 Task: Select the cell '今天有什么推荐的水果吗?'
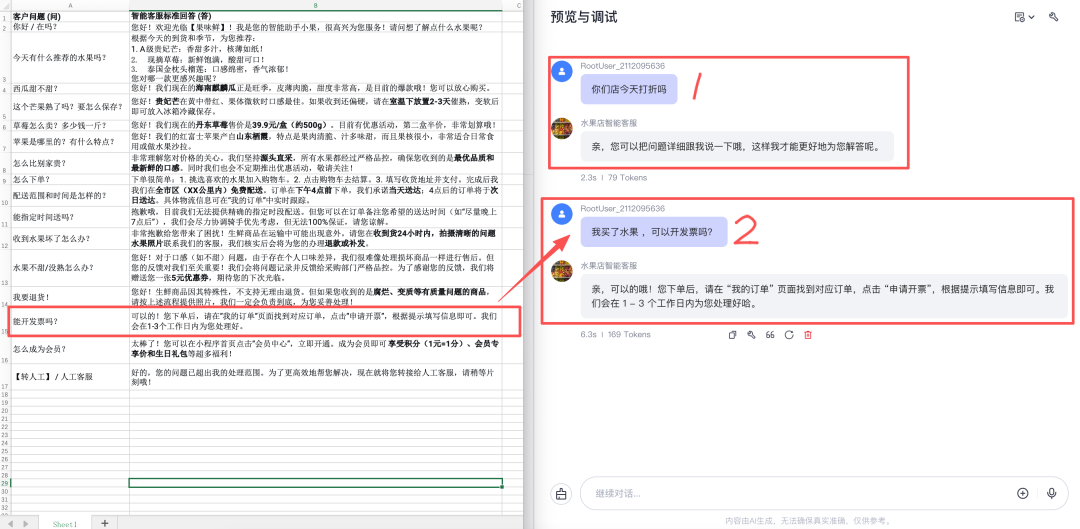pyautogui.click(x=70, y=58)
